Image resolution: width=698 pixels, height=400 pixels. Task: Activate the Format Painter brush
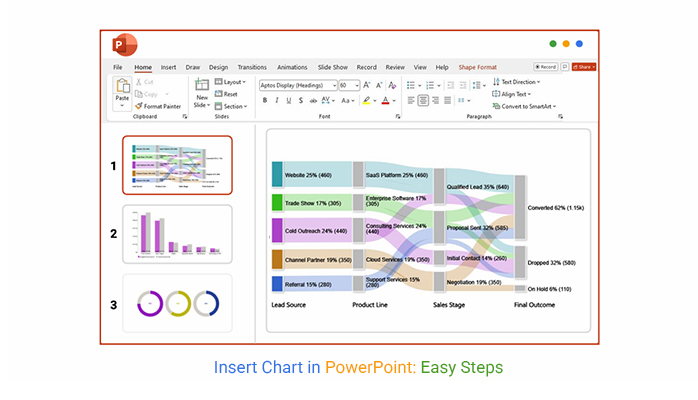[139, 106]
